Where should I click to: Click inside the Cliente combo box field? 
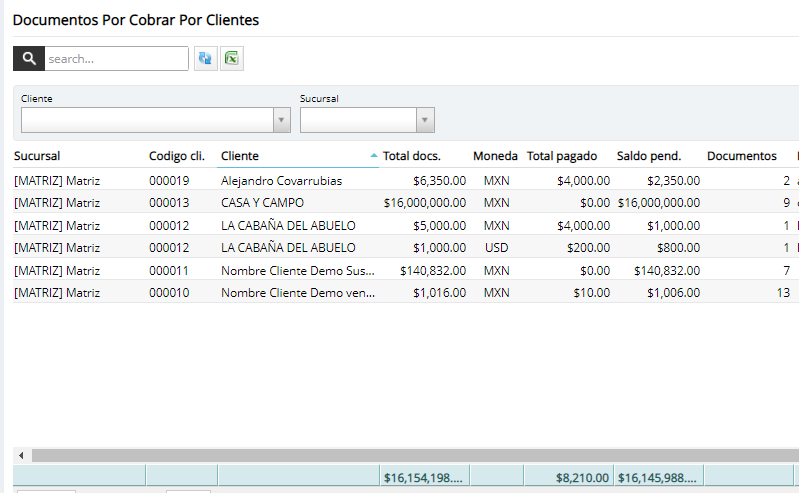point(147,120)
